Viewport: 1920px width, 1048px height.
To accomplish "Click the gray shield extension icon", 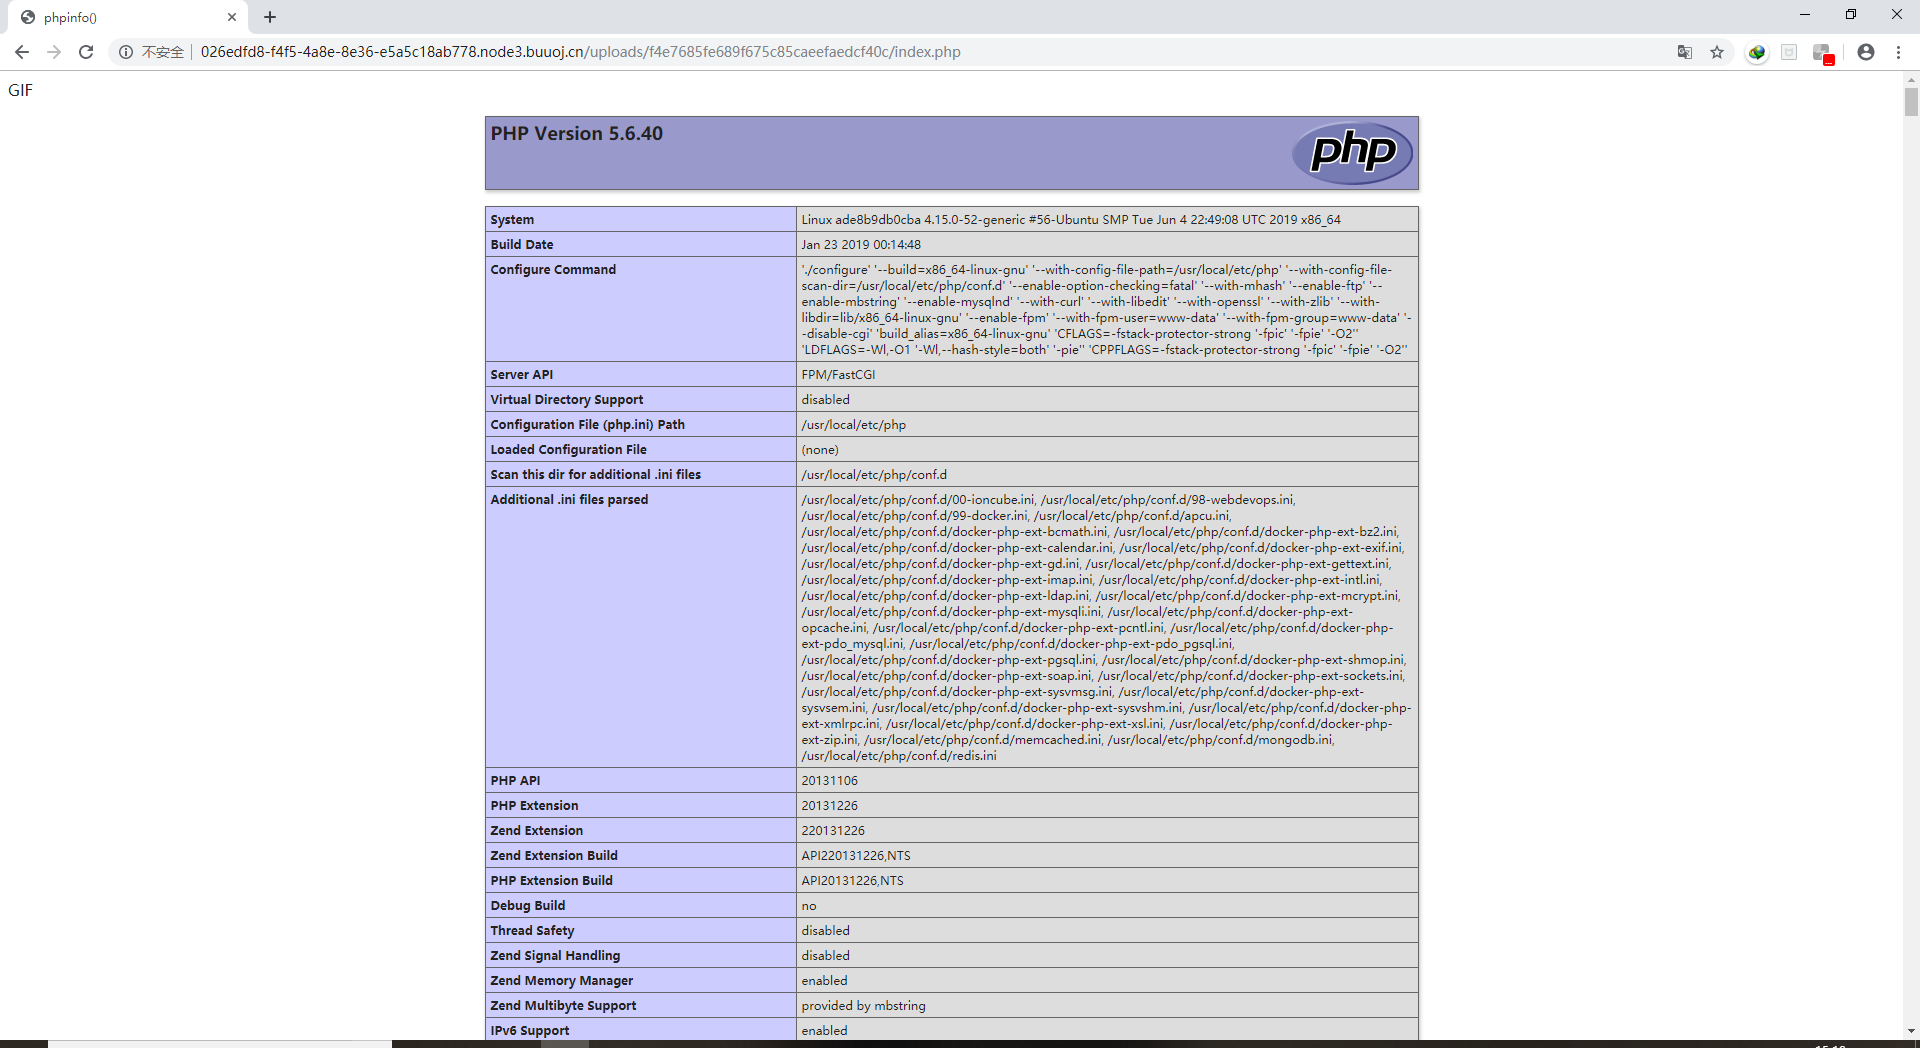I will (x=1789, y=52).
